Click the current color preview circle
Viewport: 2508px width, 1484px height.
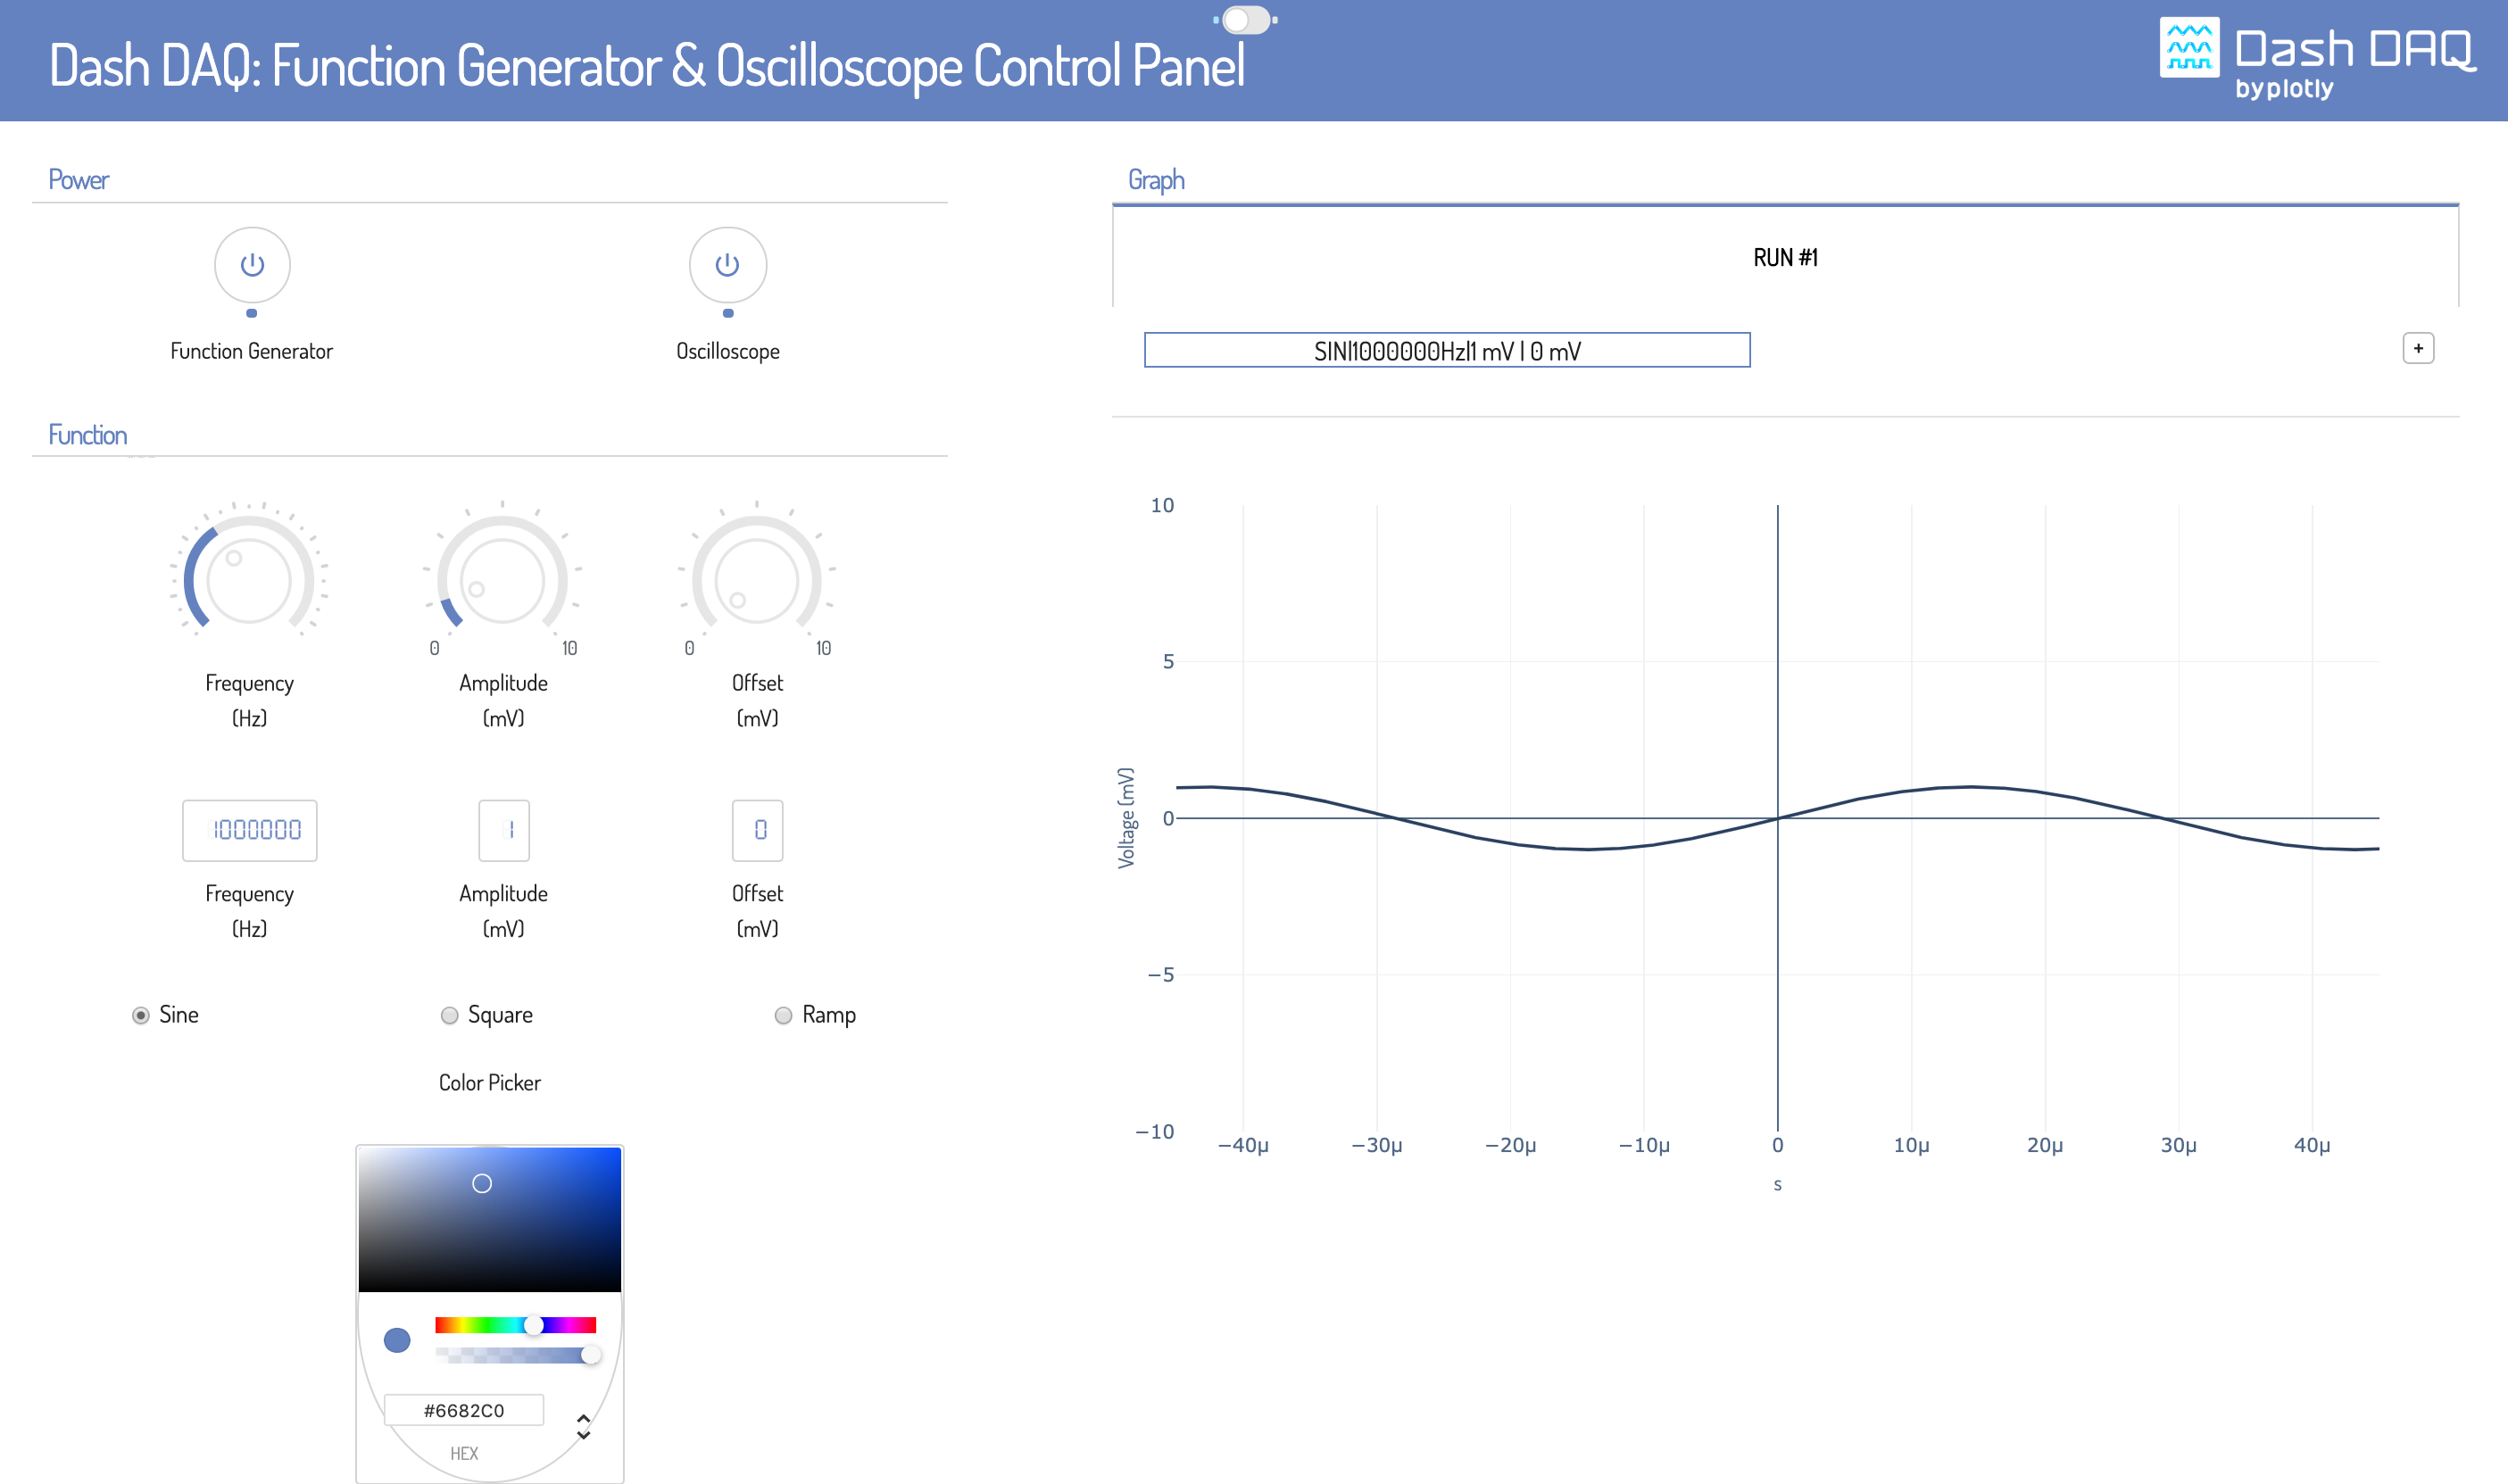pyautogui.click(x=397, y=1340)
